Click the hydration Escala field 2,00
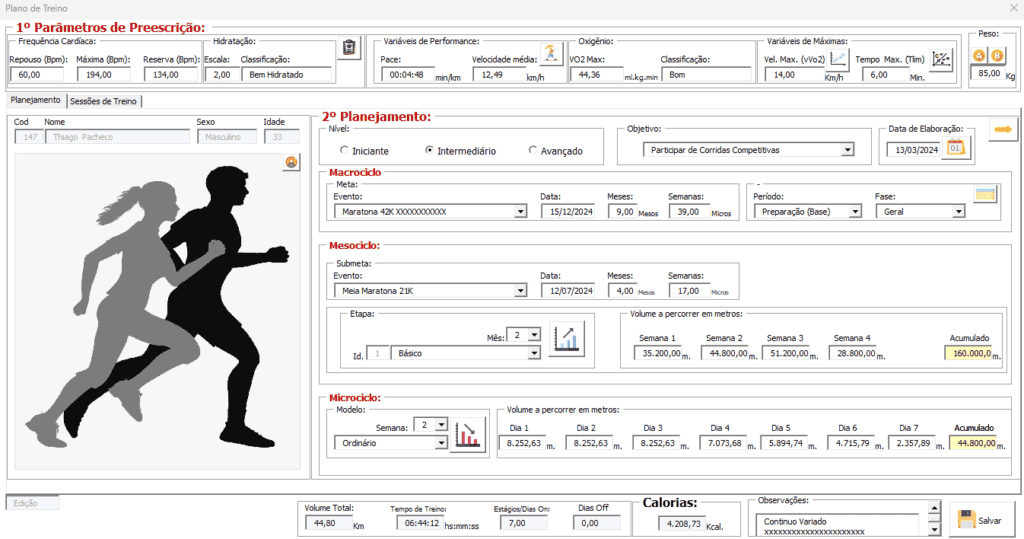The width and height of the screenshot is (1024, 539). (221, 74)
